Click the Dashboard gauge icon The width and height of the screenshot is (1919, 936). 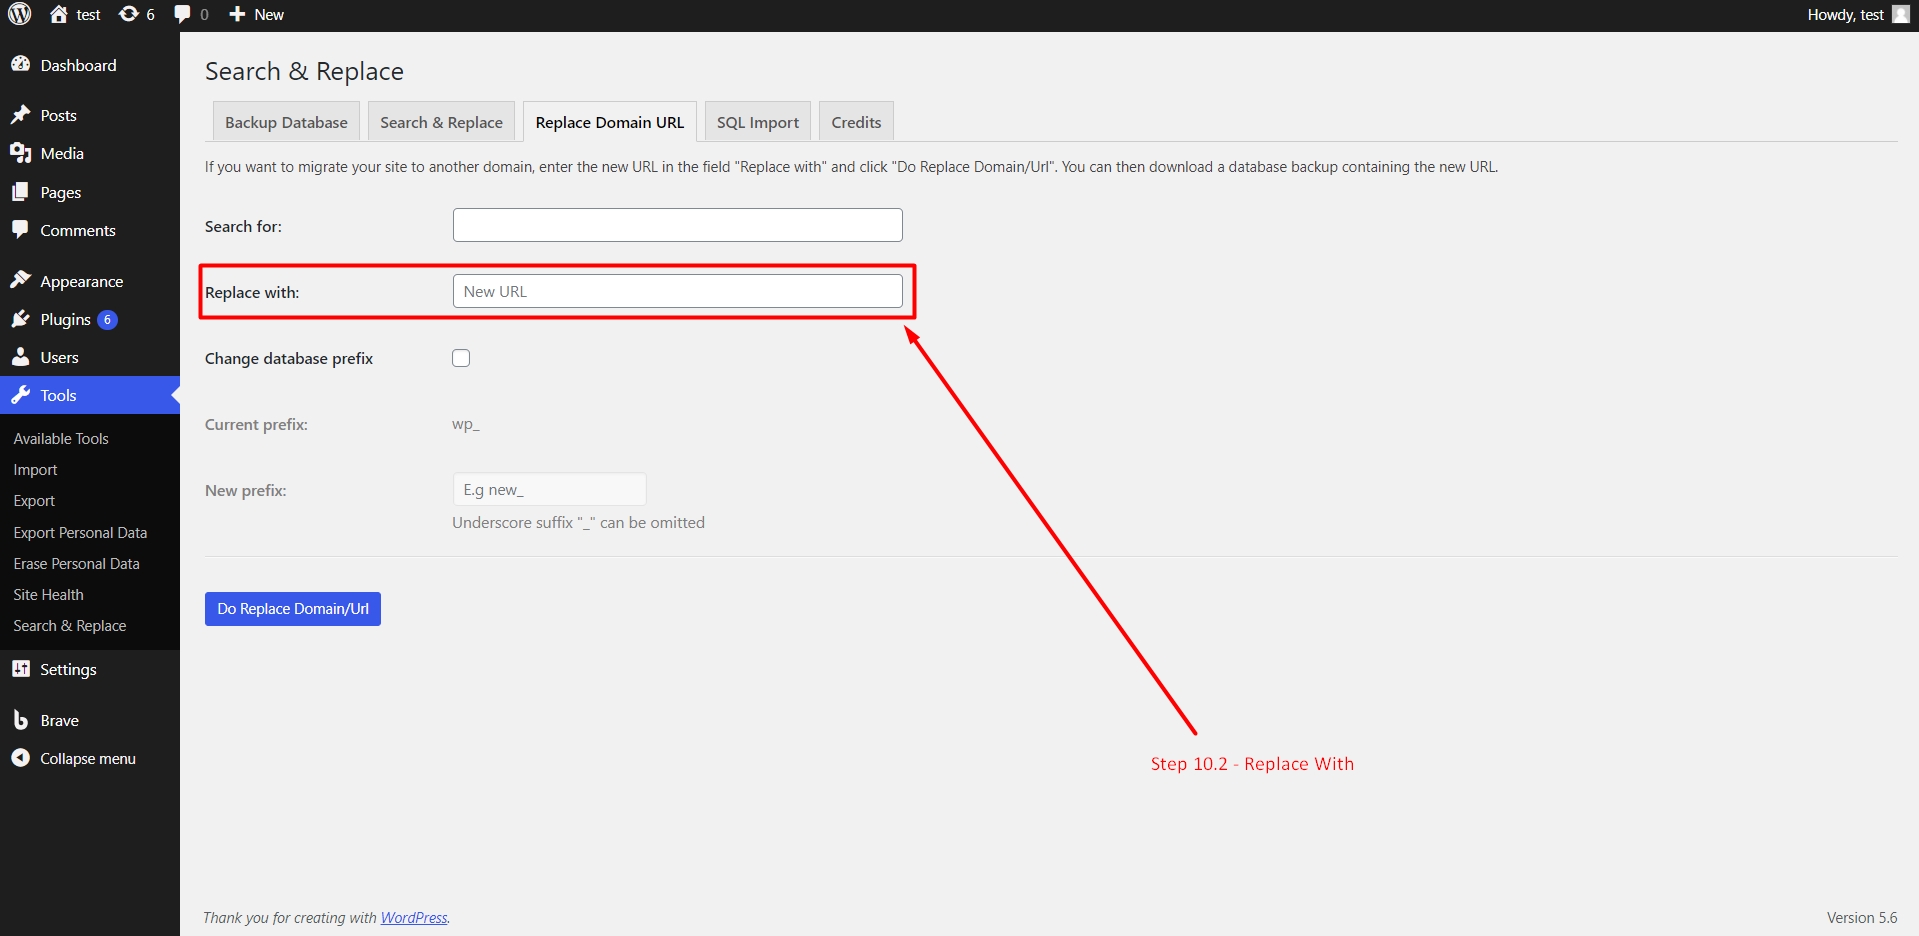(x=21, y=64)
